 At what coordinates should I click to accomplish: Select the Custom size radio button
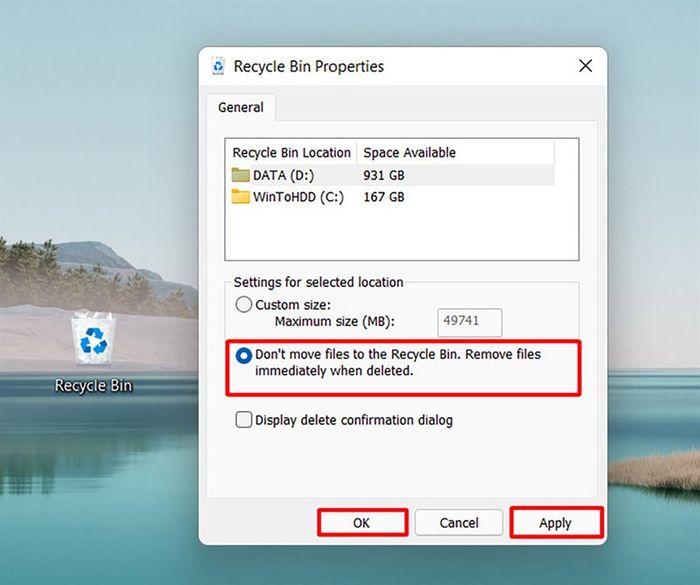[x=244, y=305]
